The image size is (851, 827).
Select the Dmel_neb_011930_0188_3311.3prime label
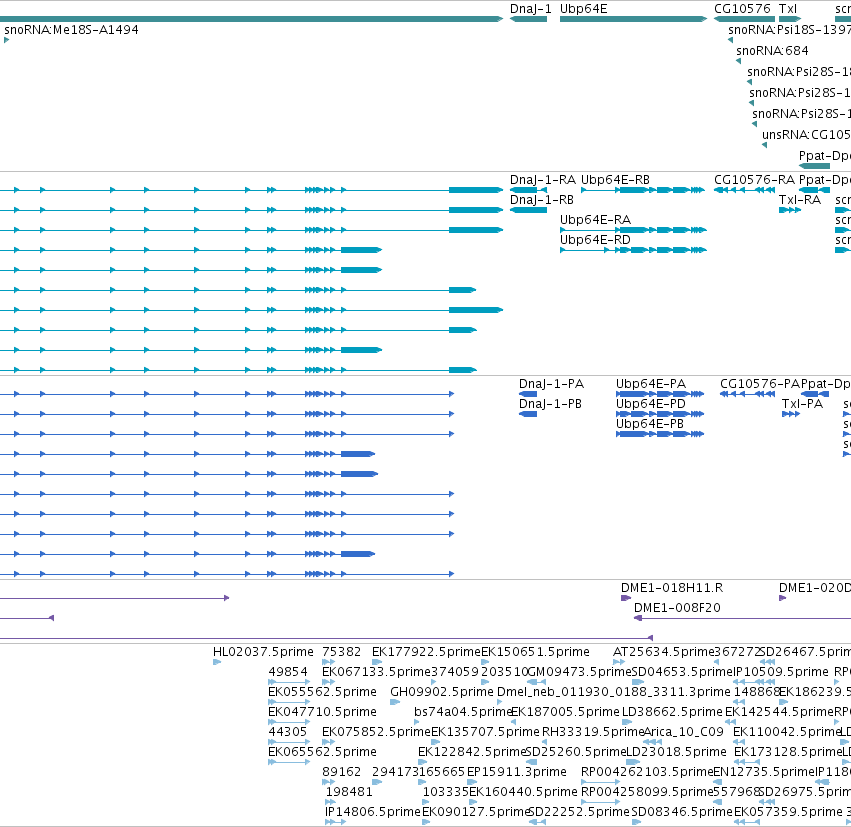pos(614,692)
